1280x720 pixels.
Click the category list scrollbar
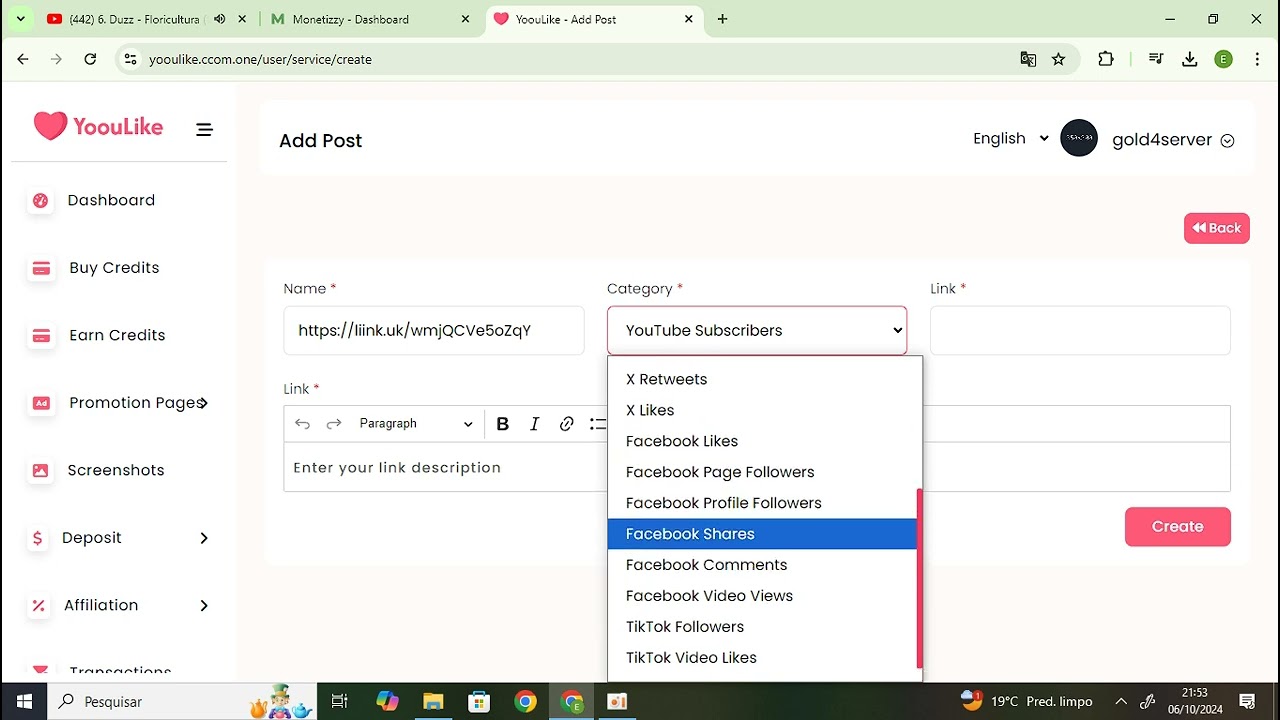tap(919, 578)
